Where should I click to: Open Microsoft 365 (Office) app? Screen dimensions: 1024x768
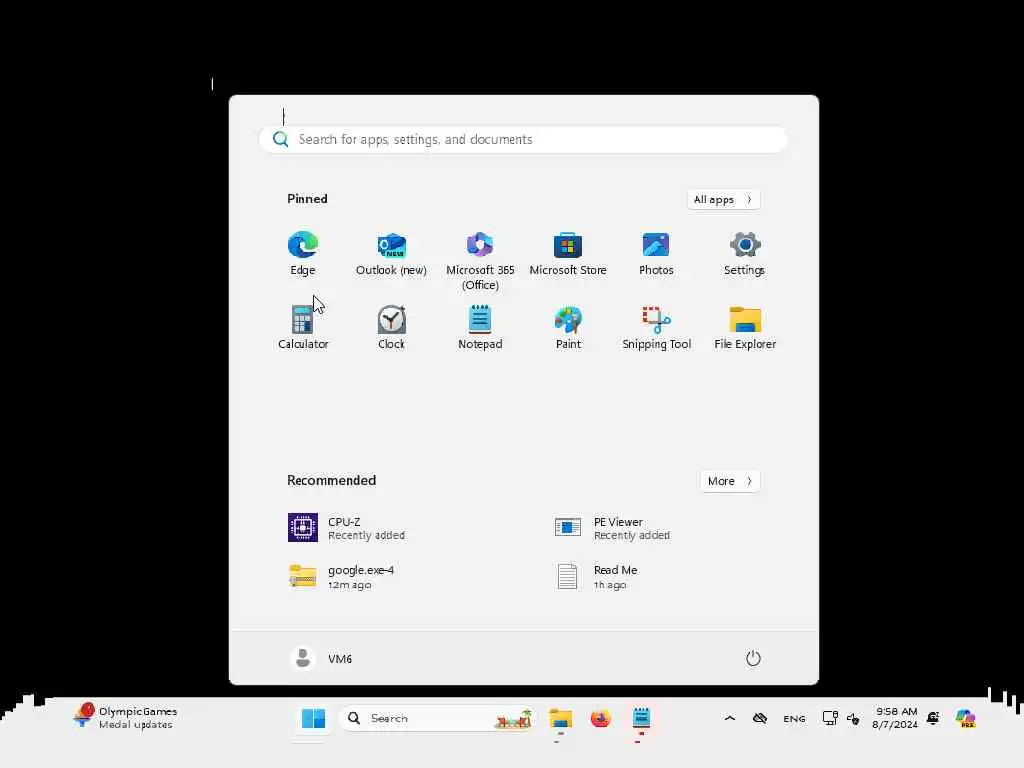pos(480,260)
